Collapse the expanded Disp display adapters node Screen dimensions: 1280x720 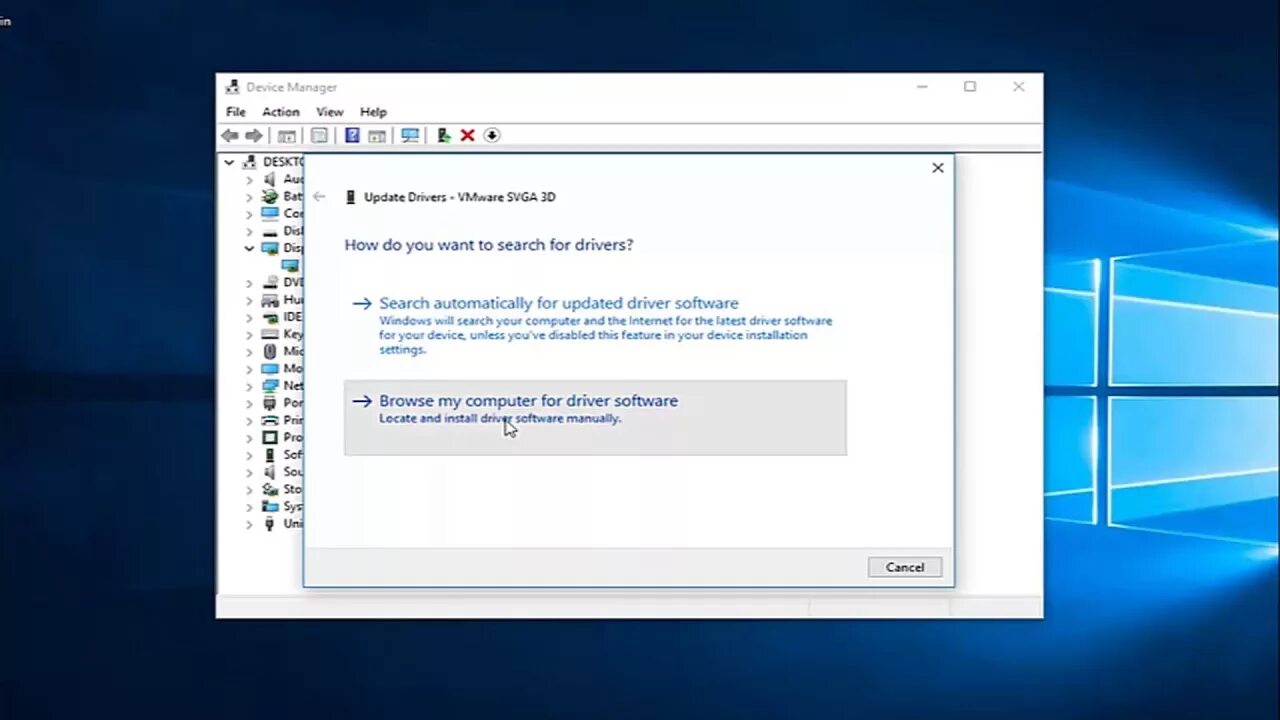[249, 248]
